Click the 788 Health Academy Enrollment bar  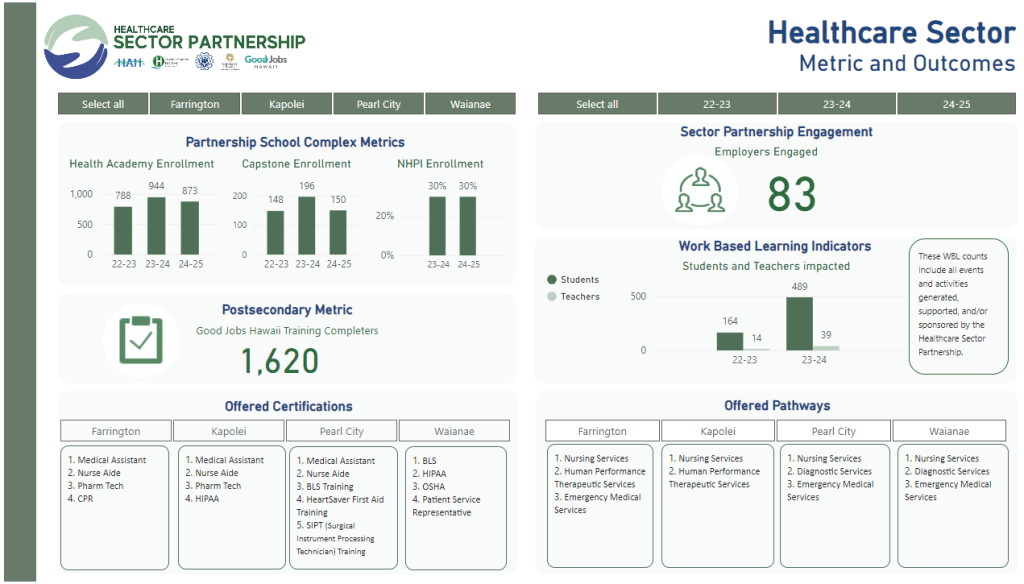[x=123, y=231]
